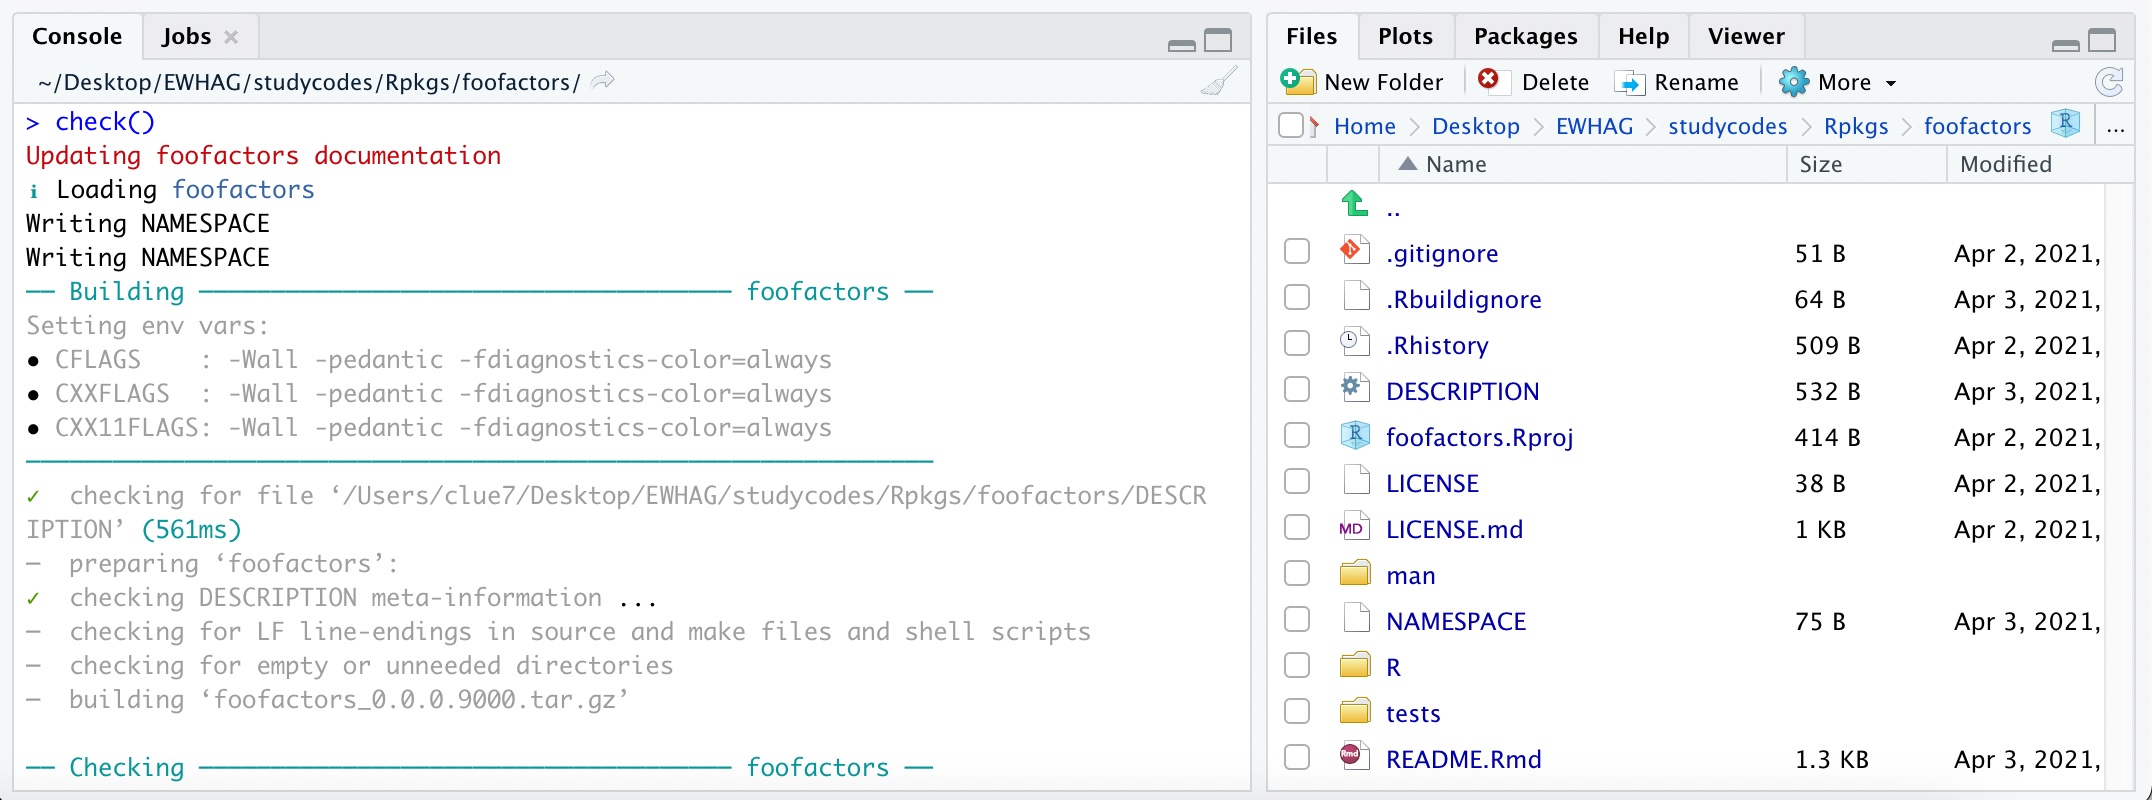Click the man folder icon

point(1355,573)
